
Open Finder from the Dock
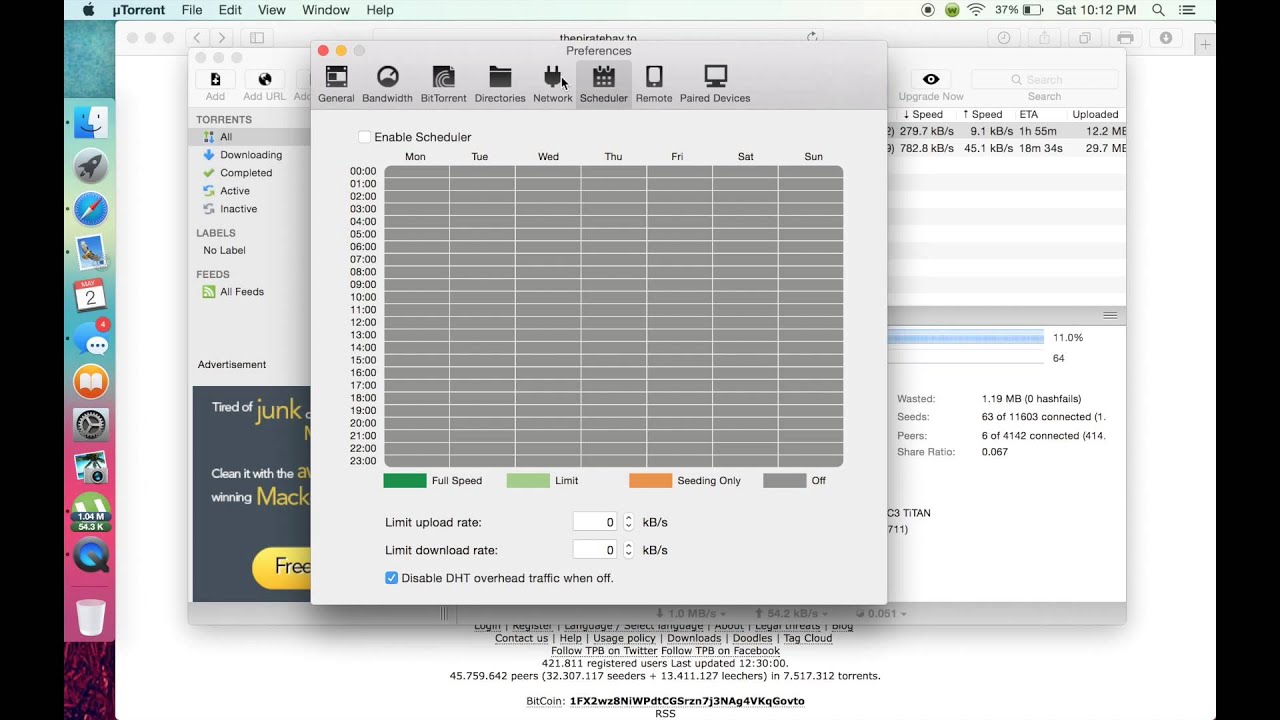[91, 123]
